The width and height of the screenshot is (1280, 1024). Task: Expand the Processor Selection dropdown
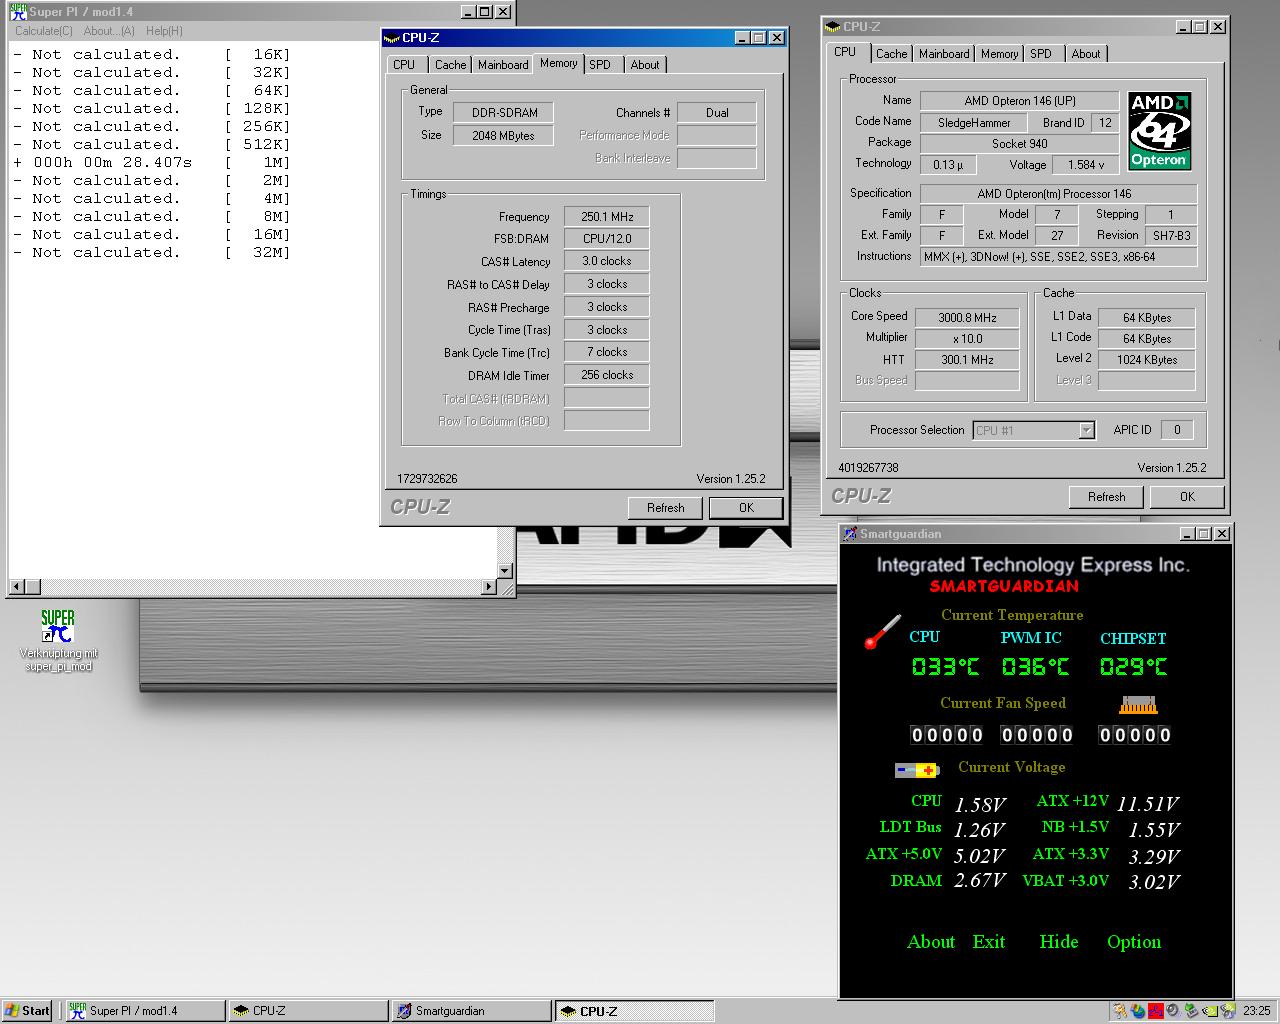click(x=1086, y=430)
